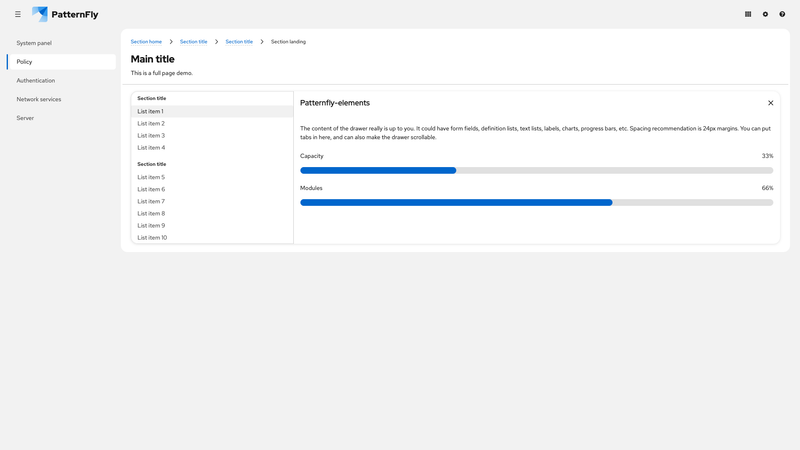The image size is (800, 450).
Task: Open the application launcher grid icon
Action: [x=748, y=14]
